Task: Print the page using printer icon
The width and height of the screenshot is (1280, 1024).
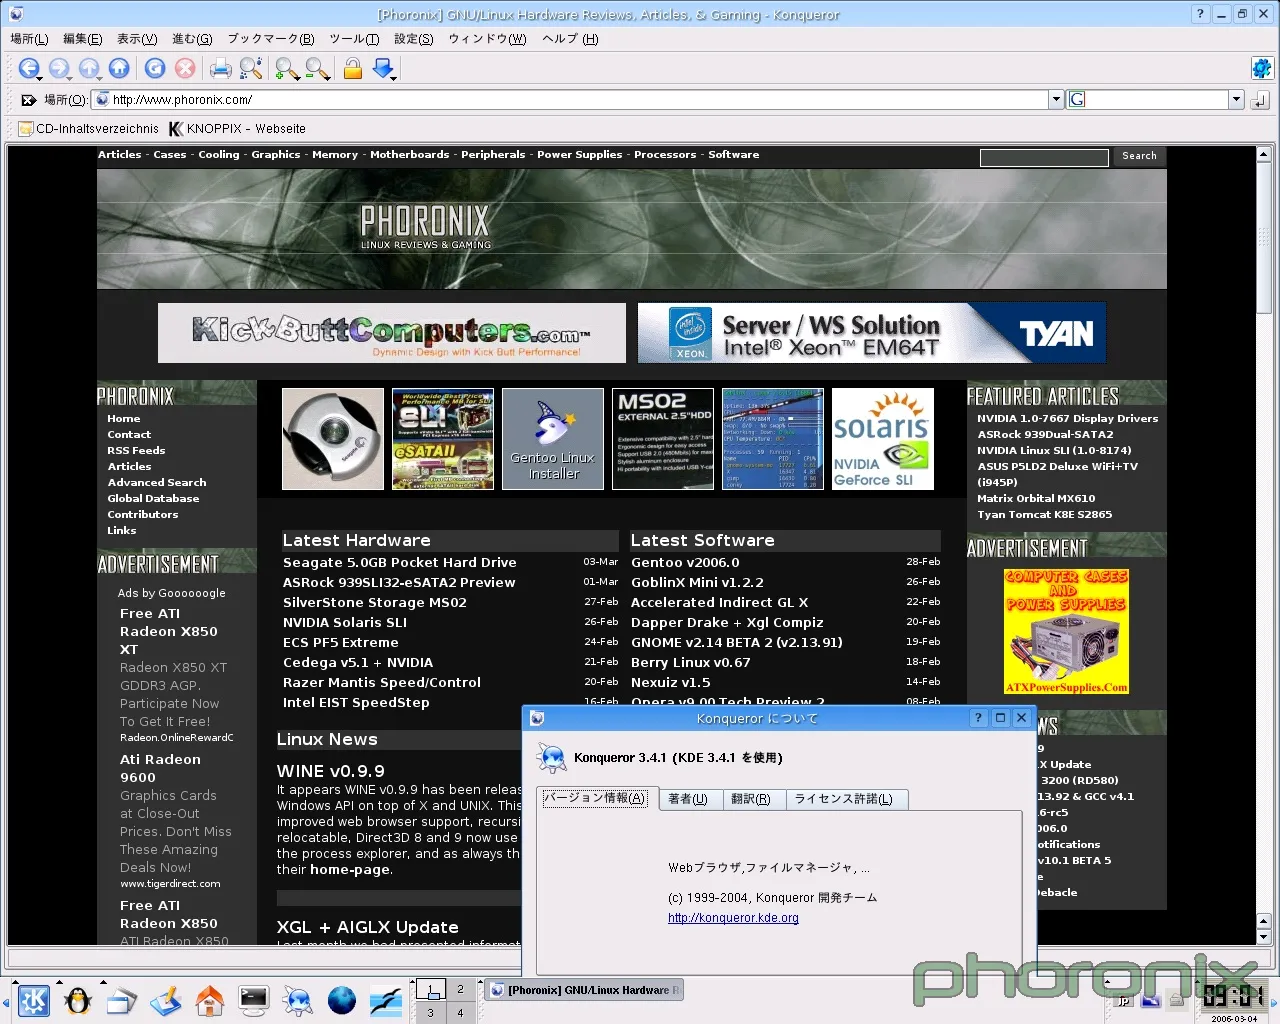Action: [221, 68]
